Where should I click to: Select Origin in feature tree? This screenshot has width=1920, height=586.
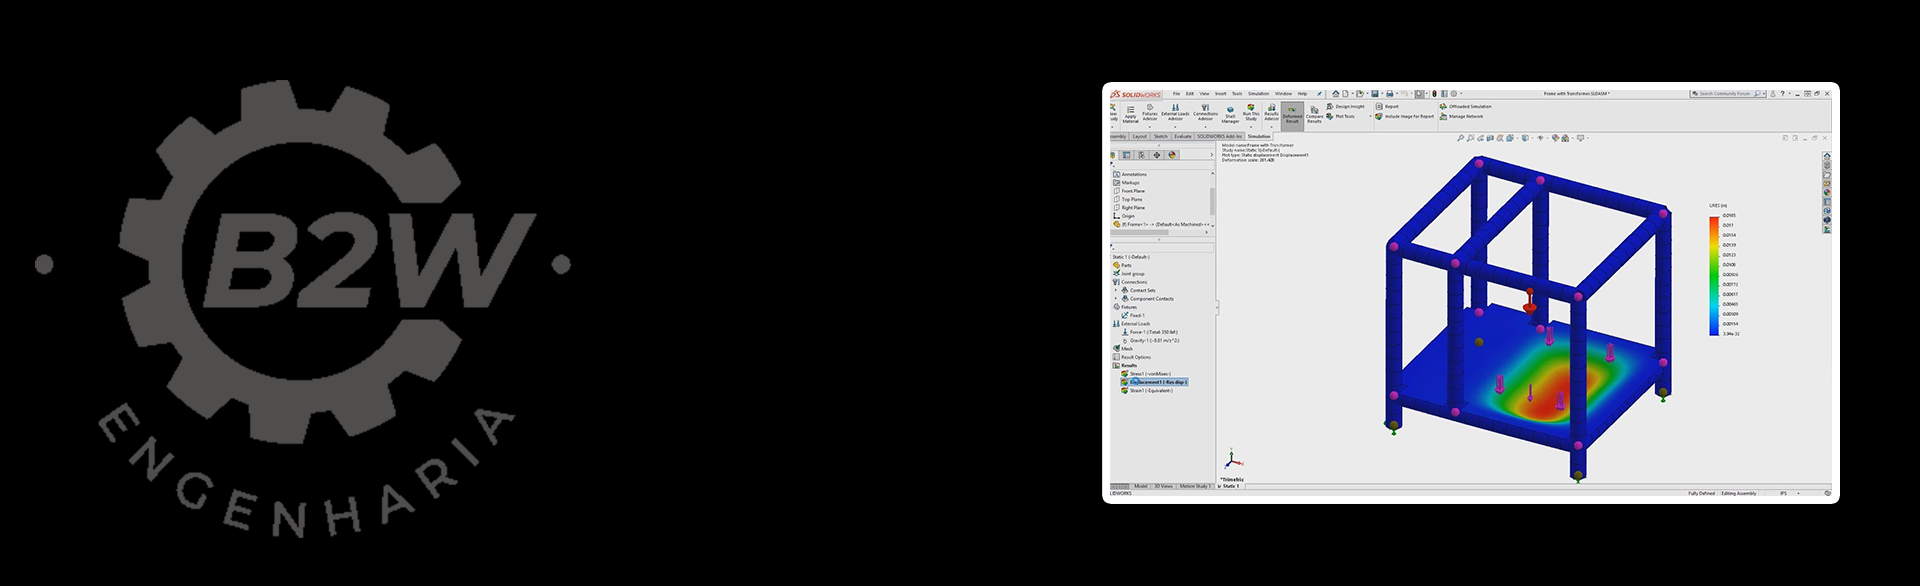coord(1125,216)
